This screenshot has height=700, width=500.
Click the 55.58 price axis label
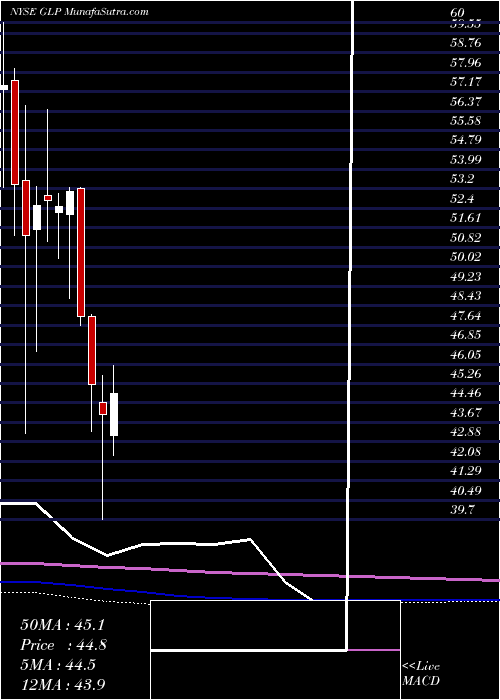tap(465, 121)
